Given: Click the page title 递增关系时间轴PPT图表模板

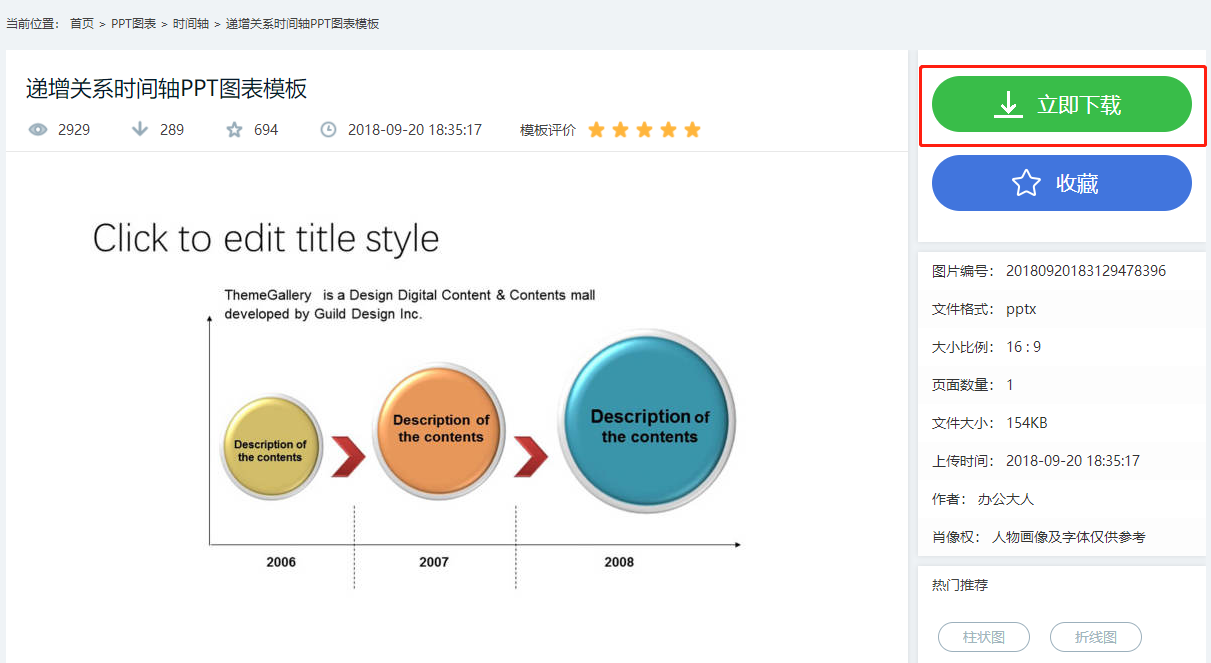Looking at the screenshot, I should 166,89.
